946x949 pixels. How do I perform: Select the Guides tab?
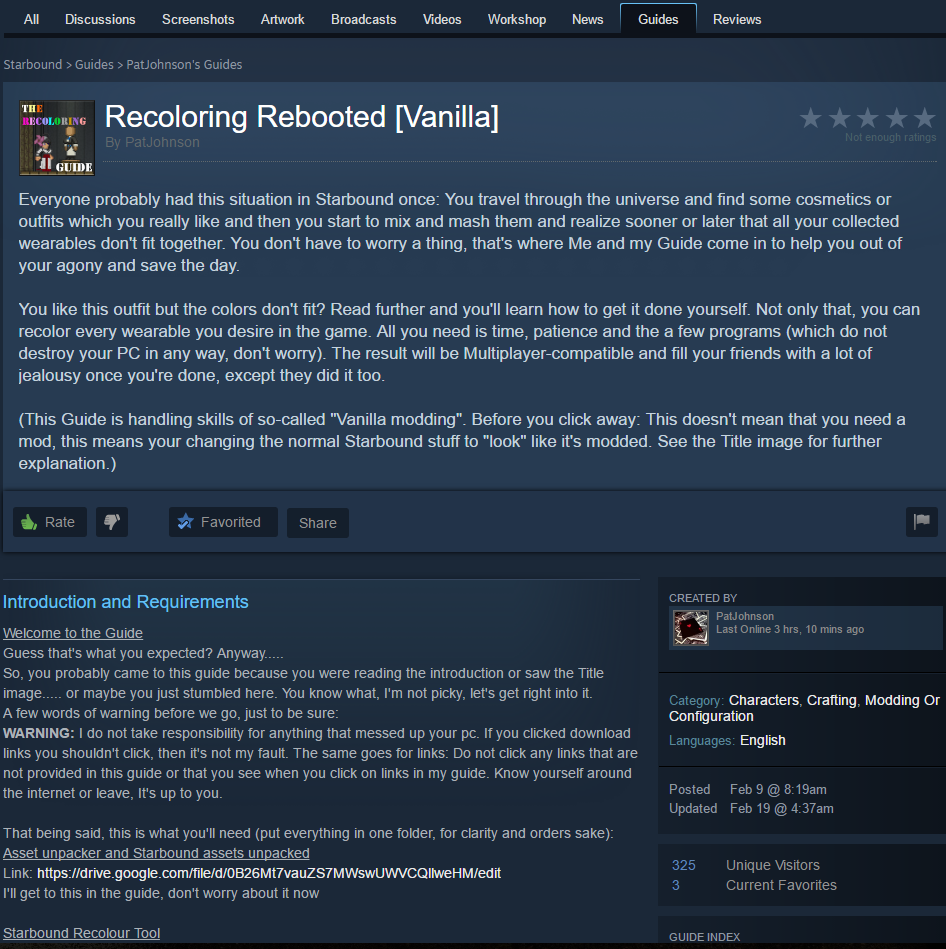click(x=658, y=19)
